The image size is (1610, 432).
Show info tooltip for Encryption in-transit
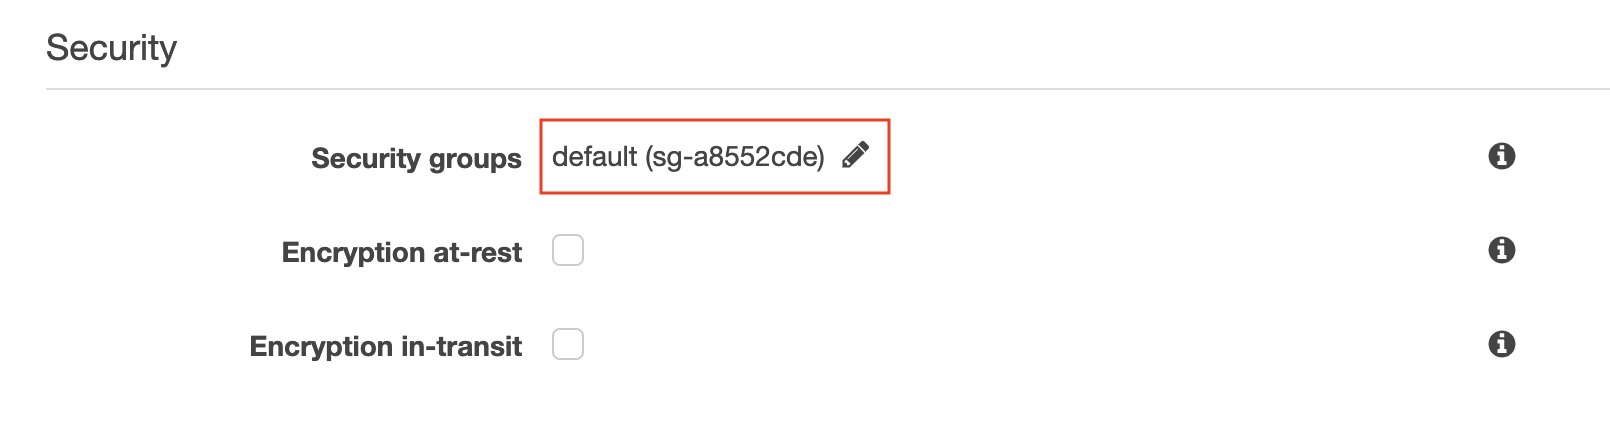point(1501,344)
